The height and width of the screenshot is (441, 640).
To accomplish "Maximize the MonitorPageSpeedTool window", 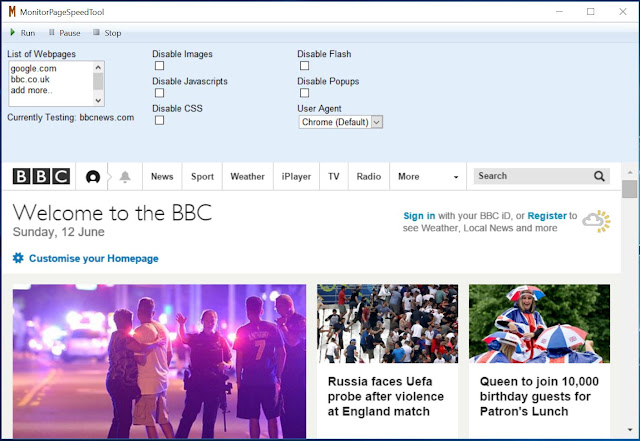I will click(x=591, y=12).
